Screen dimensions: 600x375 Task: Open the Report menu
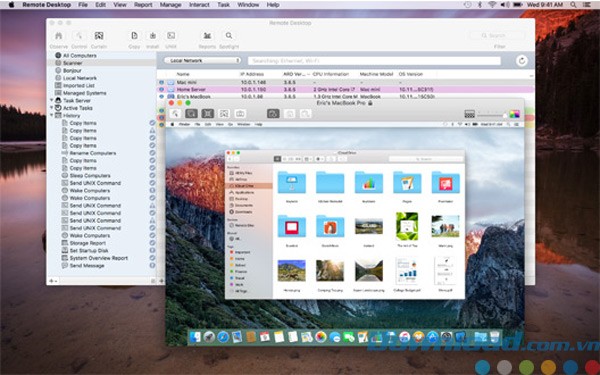click(x=143, y=5)
